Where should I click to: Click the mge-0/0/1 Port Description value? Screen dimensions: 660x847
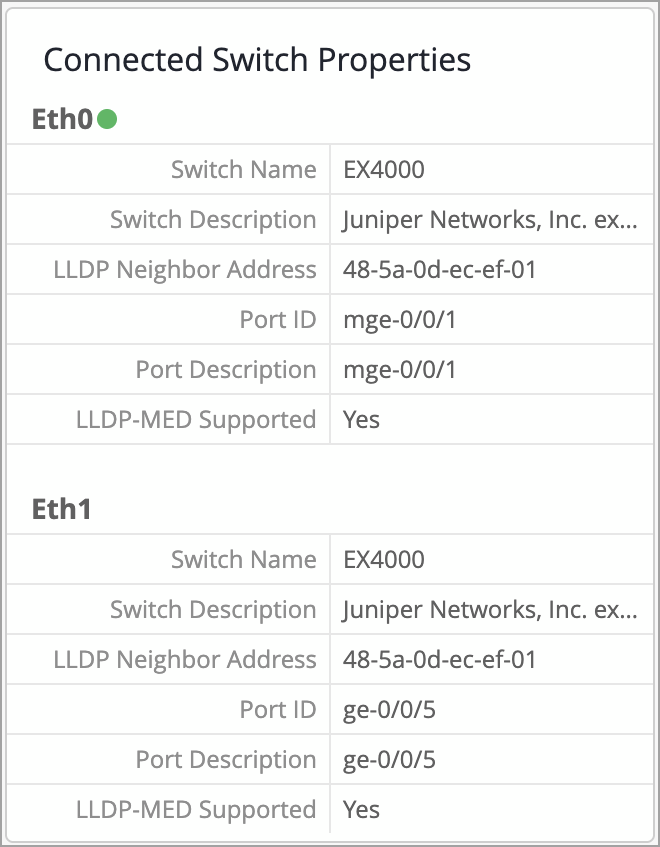click(399, 370)
